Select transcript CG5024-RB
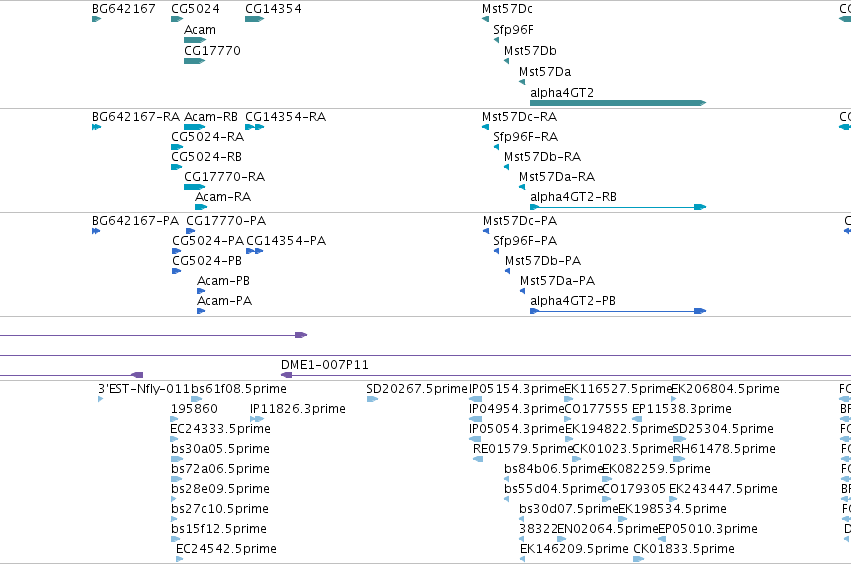This screenshot has height=564, width=851. pyautogui.click(x=206, y=157)
